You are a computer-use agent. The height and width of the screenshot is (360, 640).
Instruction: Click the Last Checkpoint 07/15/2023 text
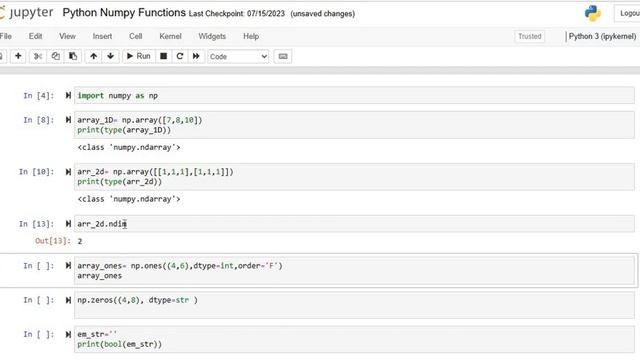pyautogui.click(x=237, y=13)
